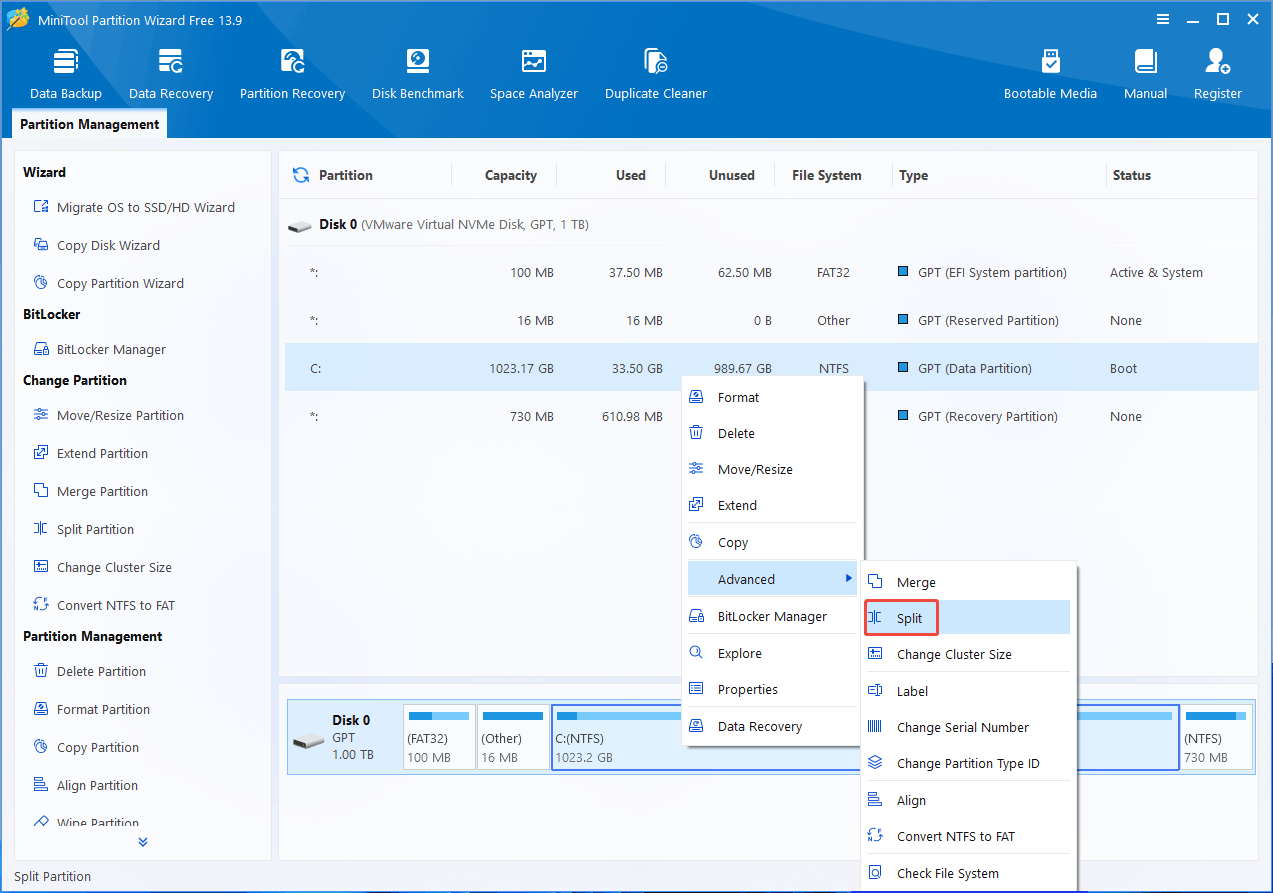Select Merge in Advanced submenu
Viewport: 1273px width, 893px height.
click(x=968, y=582)
